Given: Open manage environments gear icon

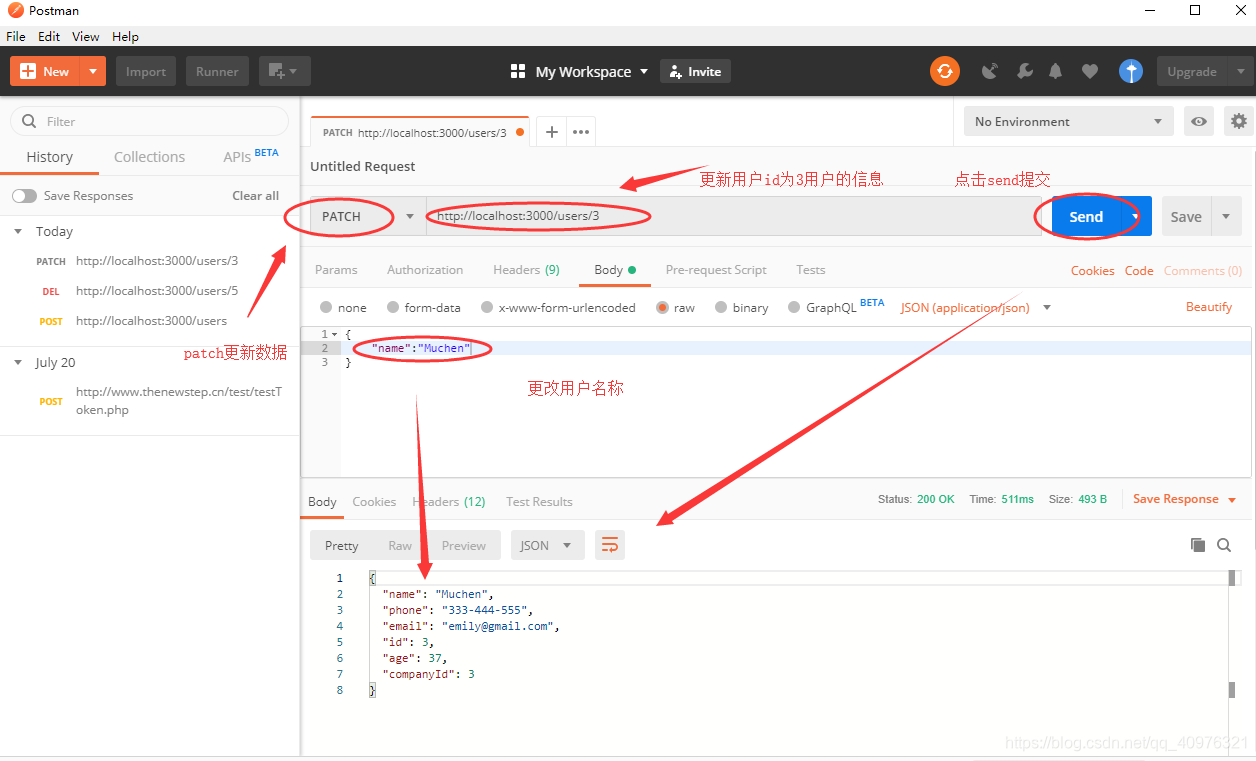Looking at the screenshot, I should coord(1239,121).
